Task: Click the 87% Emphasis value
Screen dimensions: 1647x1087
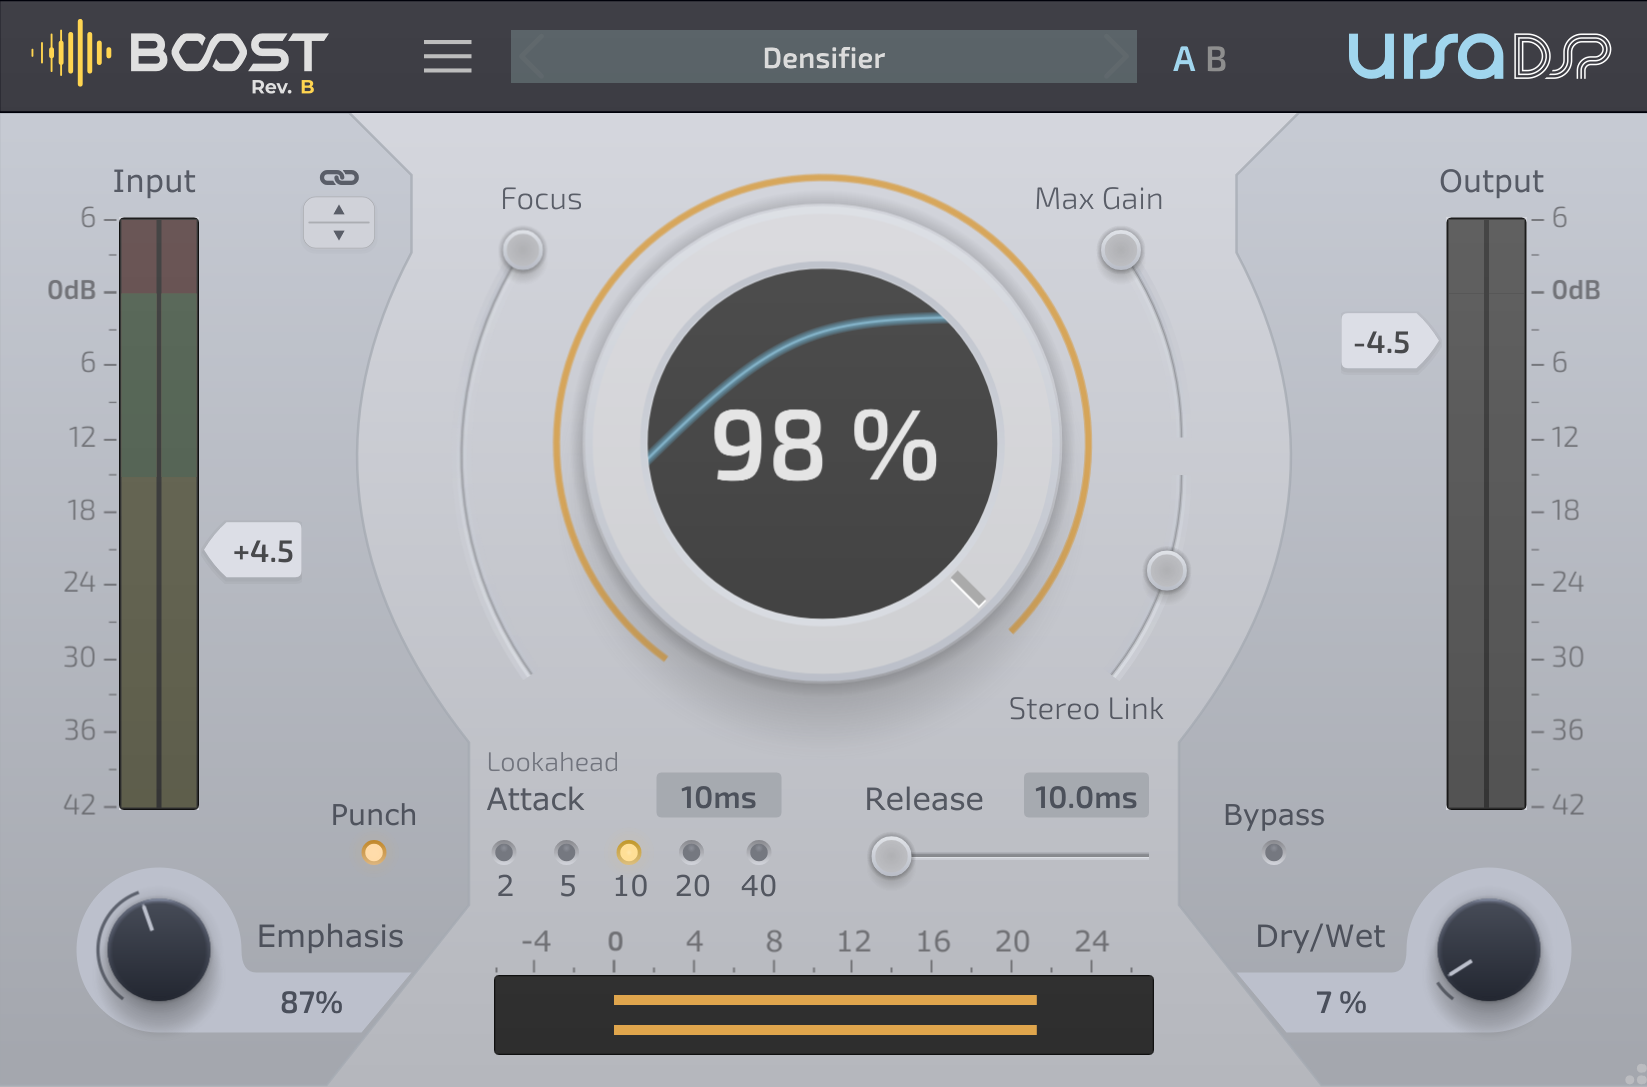Action: click(x=311, y=1002)
